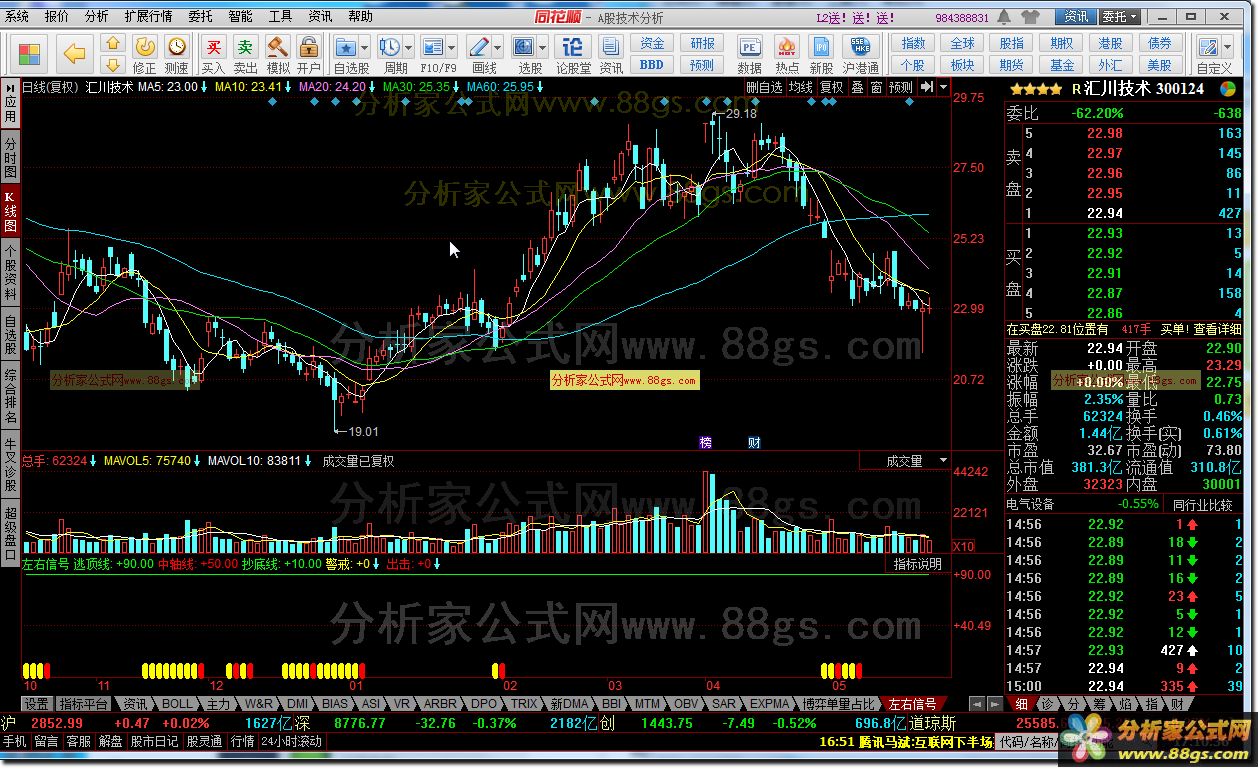Open the 选股 stock screener icon
Screen dimensions: 1260x769
(x=524, y=46)
